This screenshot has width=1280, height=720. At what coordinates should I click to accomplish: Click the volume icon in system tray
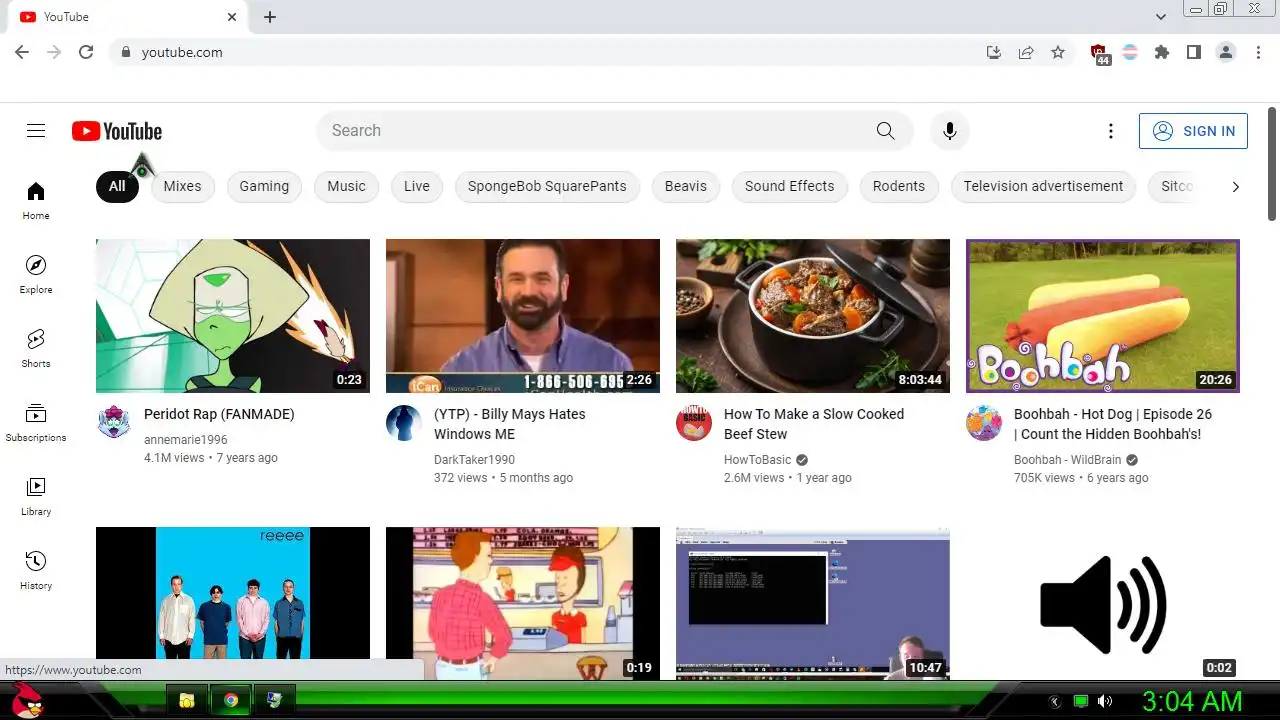tap(1105, 701)
